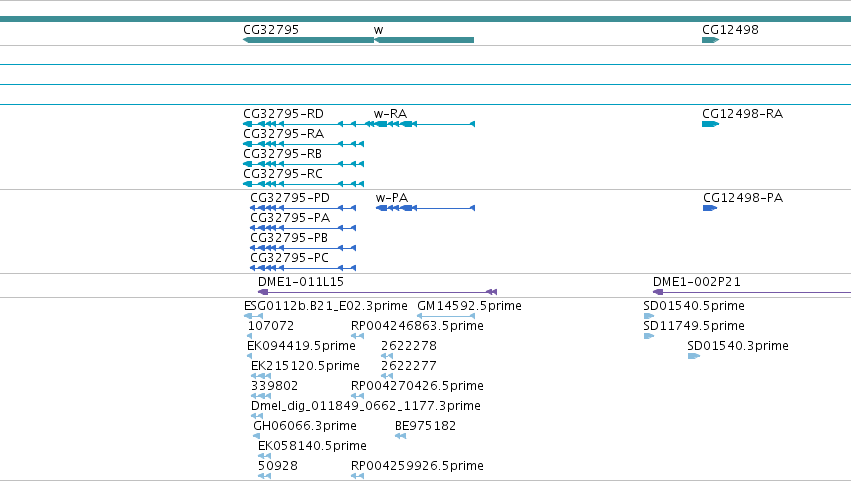Click EK215120.5prime EST label
Screen dimensions: 851x481
305,366
